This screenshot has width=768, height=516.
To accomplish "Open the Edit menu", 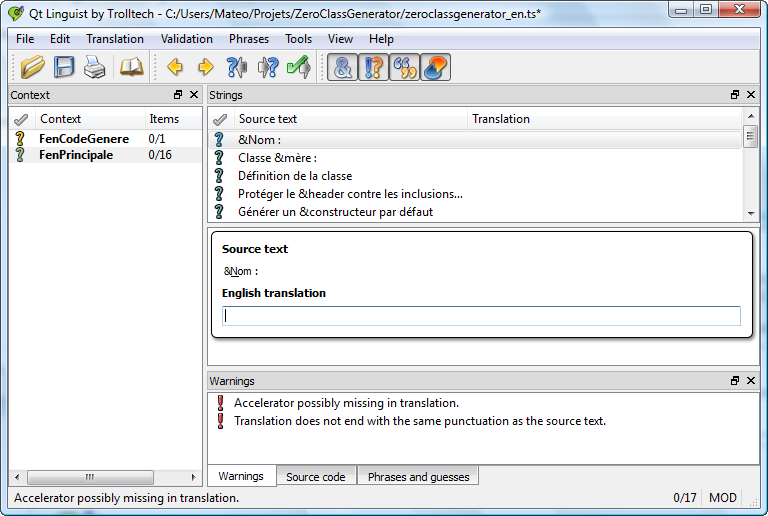I will (x=60, y=39).
